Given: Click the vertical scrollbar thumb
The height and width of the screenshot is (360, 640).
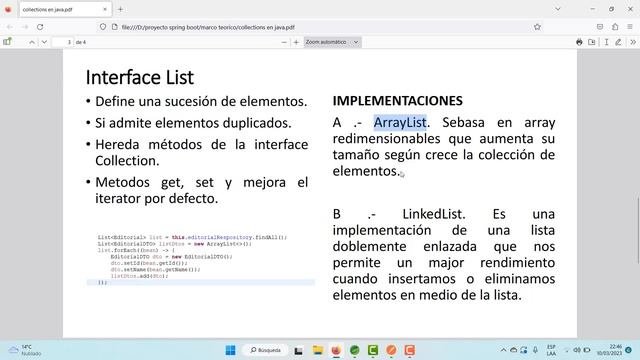Looking at the screenshot, I should click(638, 231).
